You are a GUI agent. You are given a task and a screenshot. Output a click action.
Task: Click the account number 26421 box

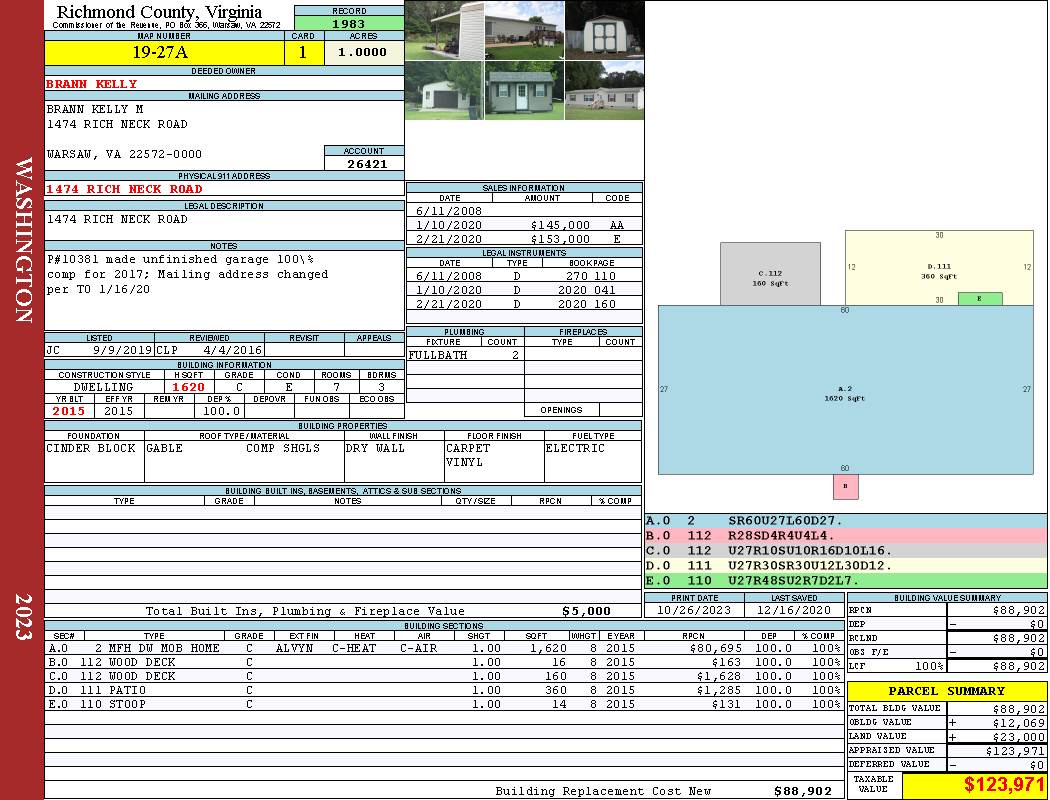click(x=364, y=163)
